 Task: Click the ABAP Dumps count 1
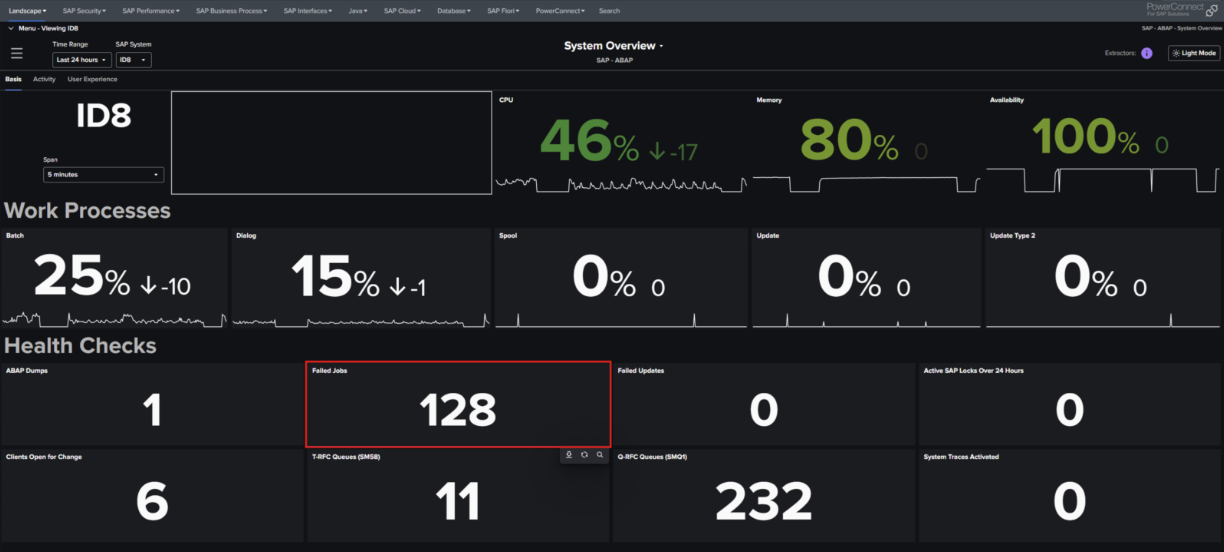tap(152, 411)
